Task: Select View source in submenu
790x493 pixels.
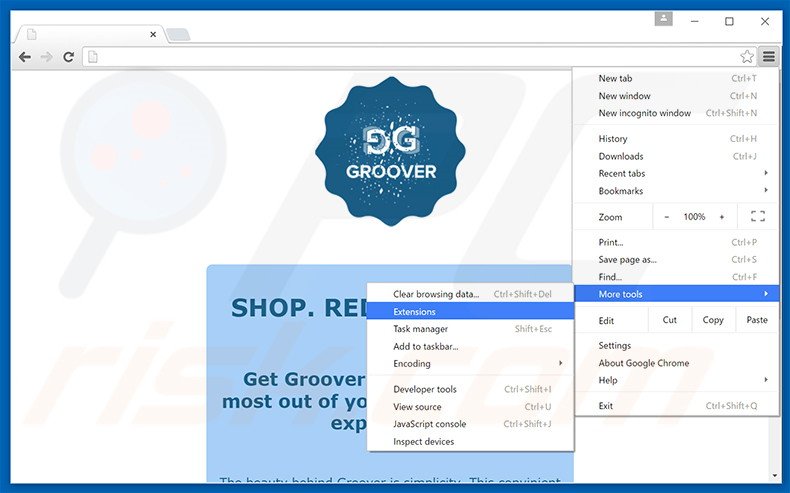Action: pos(471,407)
